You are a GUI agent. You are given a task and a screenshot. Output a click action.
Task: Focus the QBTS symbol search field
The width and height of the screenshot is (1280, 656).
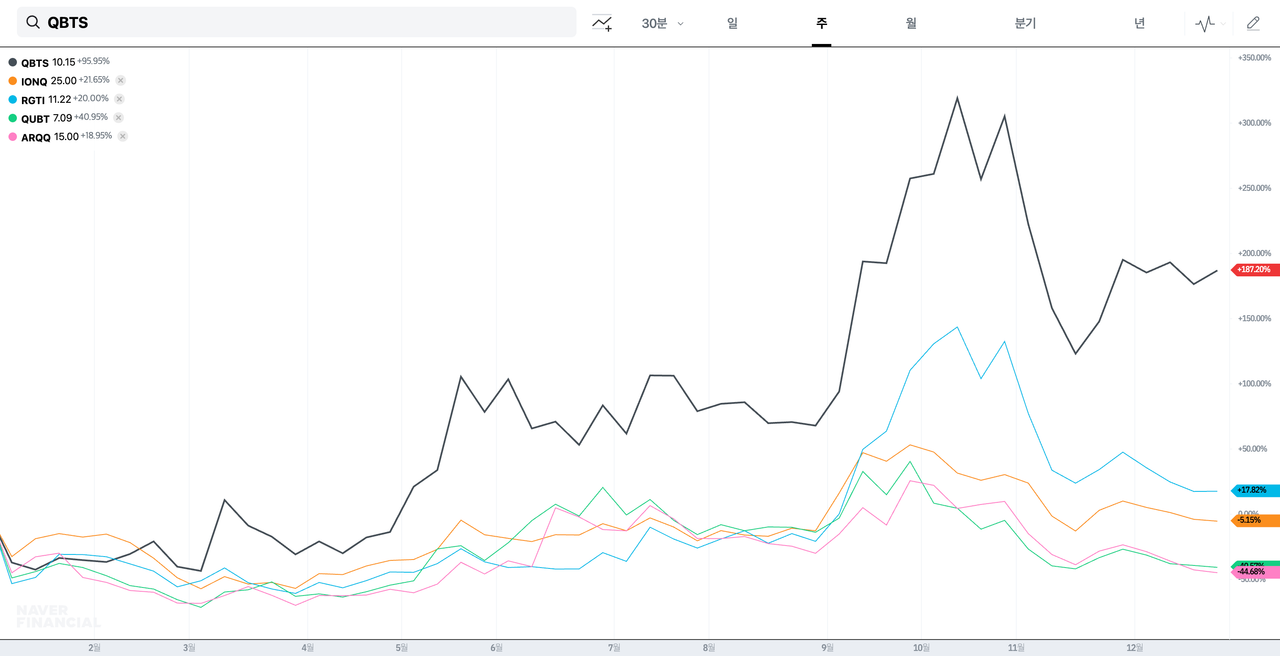coord(297,22)
